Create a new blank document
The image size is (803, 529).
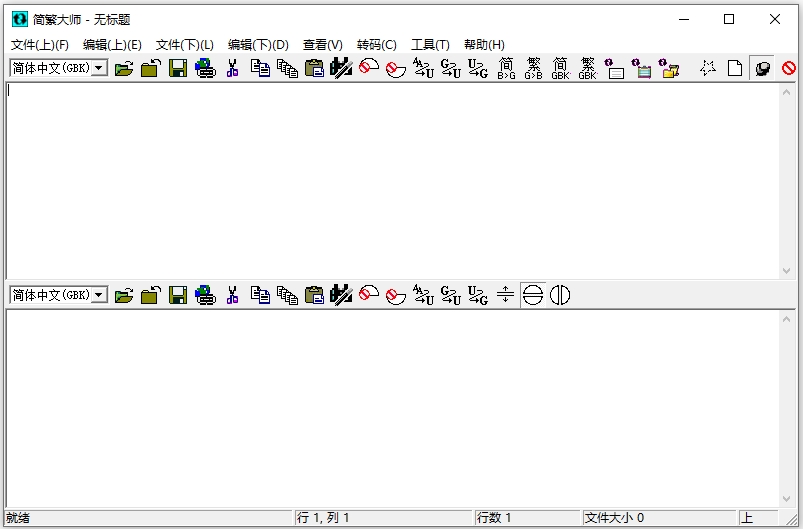pos(735,68)
